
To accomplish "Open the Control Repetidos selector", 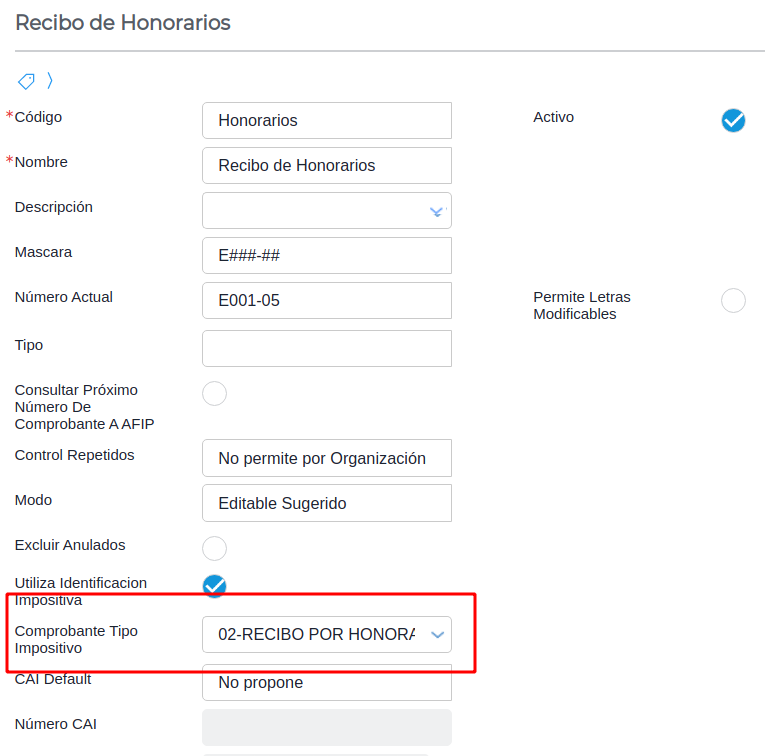I will [326, 458].
